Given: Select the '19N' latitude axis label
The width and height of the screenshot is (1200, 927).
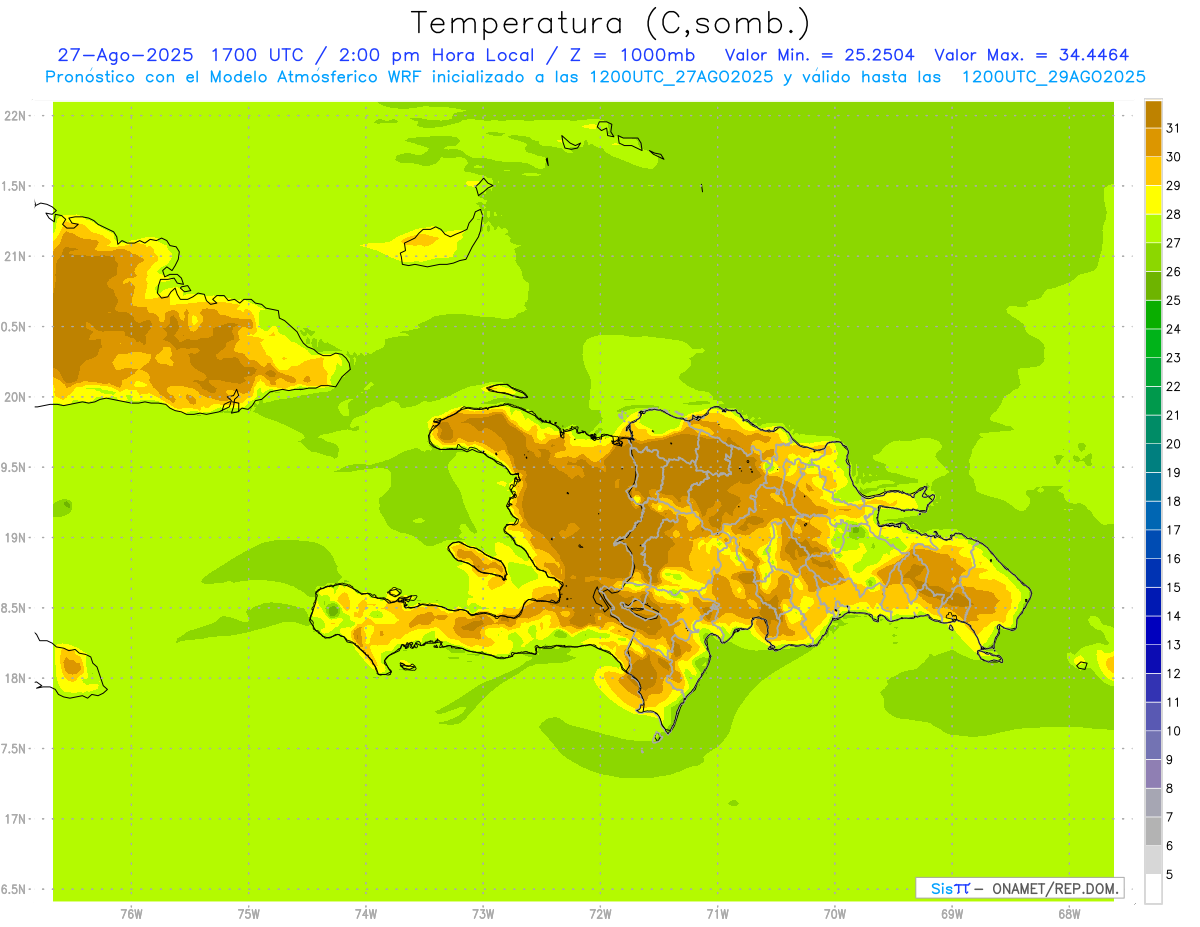Looking at the screenshot, I should point(15,538).
